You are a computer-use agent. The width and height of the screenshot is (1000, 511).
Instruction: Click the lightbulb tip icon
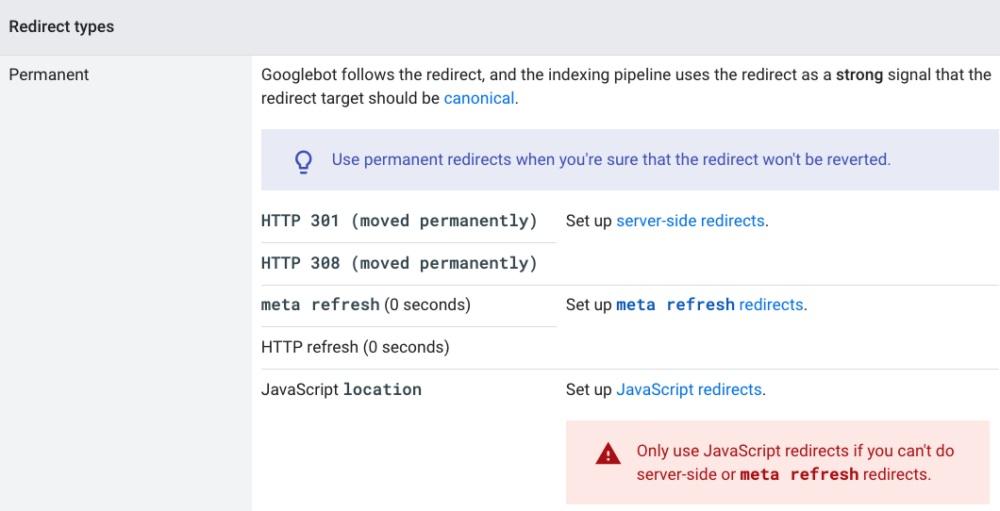[302, 160]
